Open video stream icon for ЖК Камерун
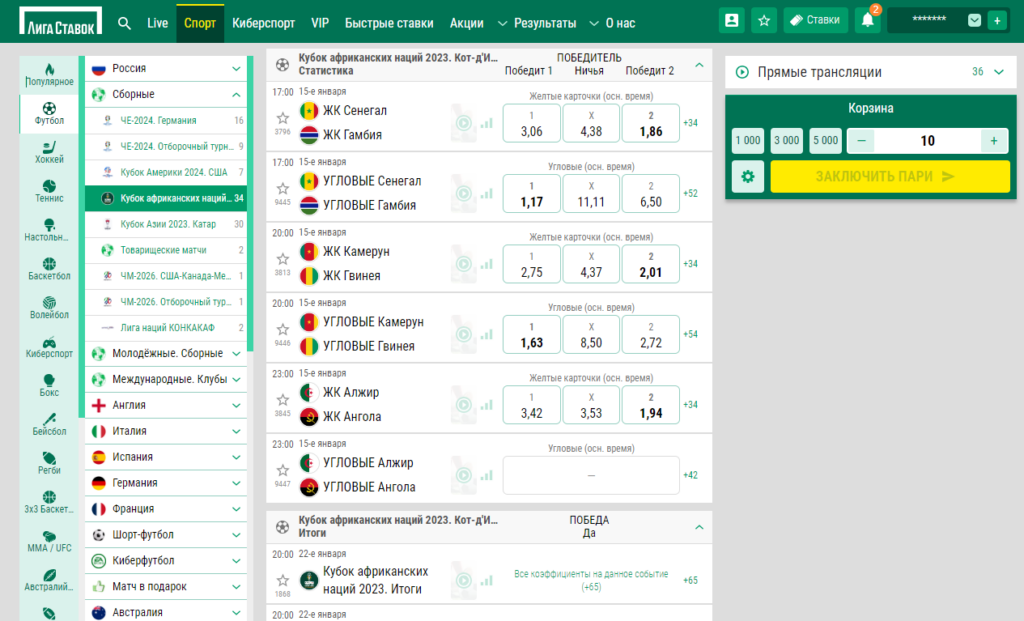The width and height of the screenshot is (1024, 621). pos(464,264)
